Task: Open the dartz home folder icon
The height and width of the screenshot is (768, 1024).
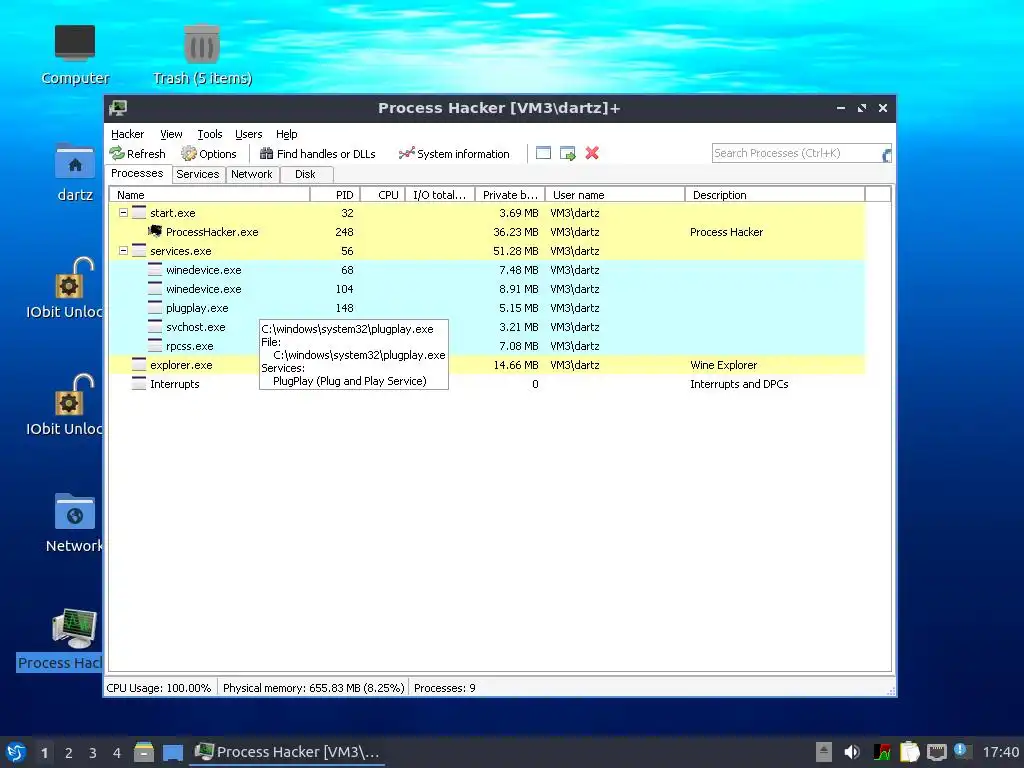Action: 74,172
